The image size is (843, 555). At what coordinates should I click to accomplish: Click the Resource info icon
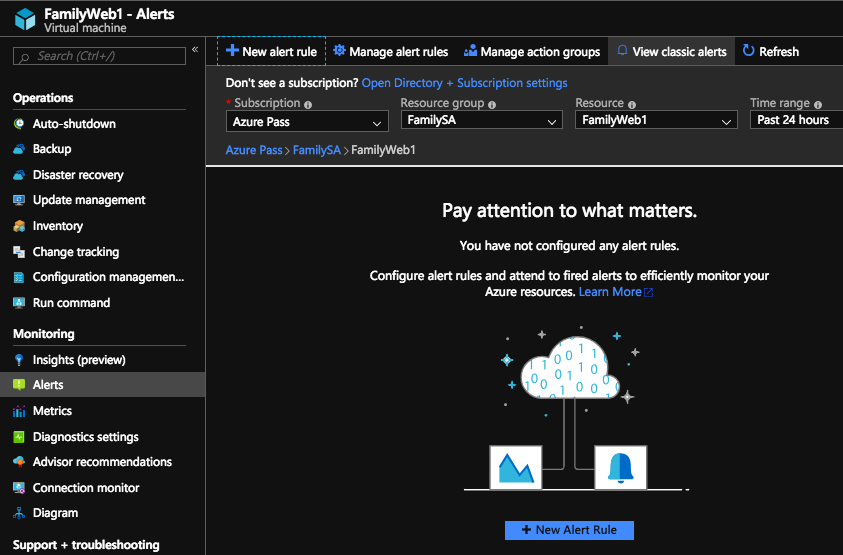click(x=632, y=105)
